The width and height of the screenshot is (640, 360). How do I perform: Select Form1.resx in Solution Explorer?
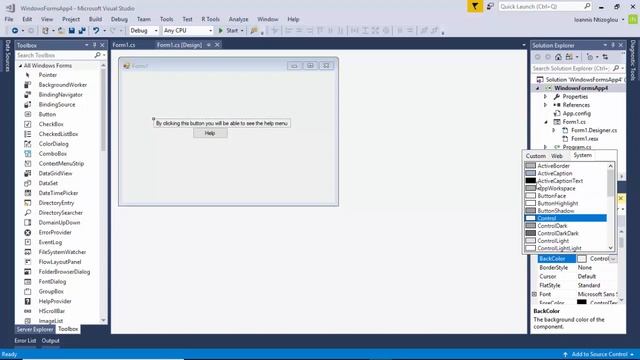(x=584, y=139)
